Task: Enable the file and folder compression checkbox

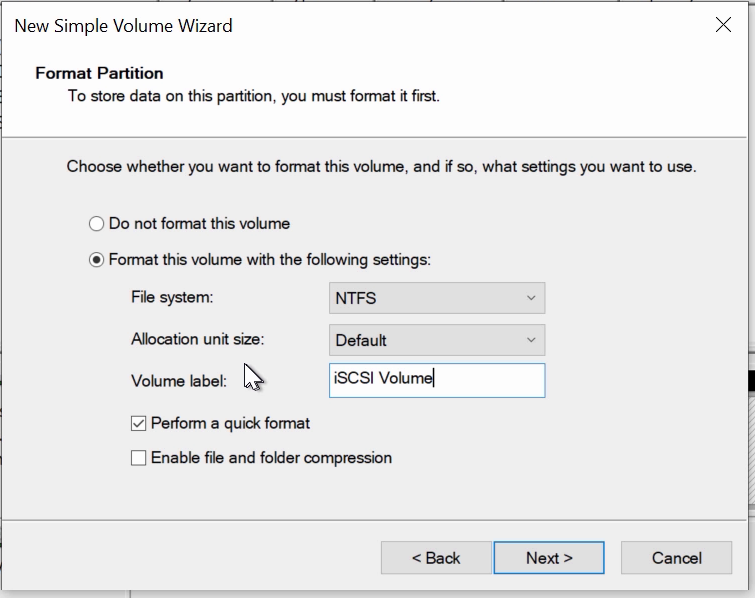Action: (x=138, y=457)
